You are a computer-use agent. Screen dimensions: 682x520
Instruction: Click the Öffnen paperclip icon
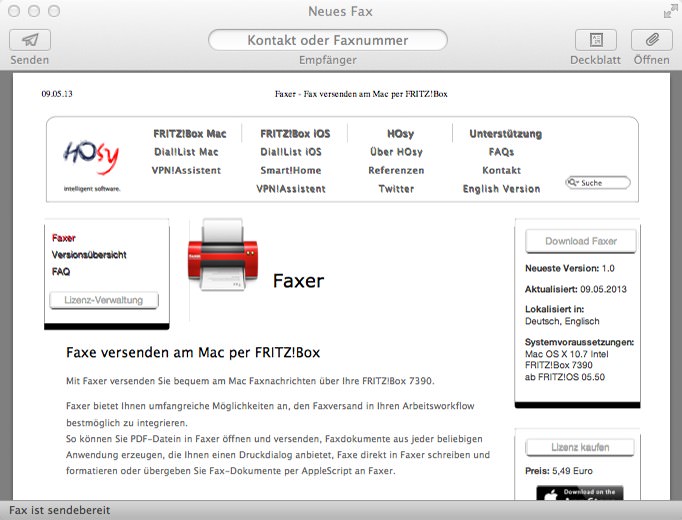(651, 40)
